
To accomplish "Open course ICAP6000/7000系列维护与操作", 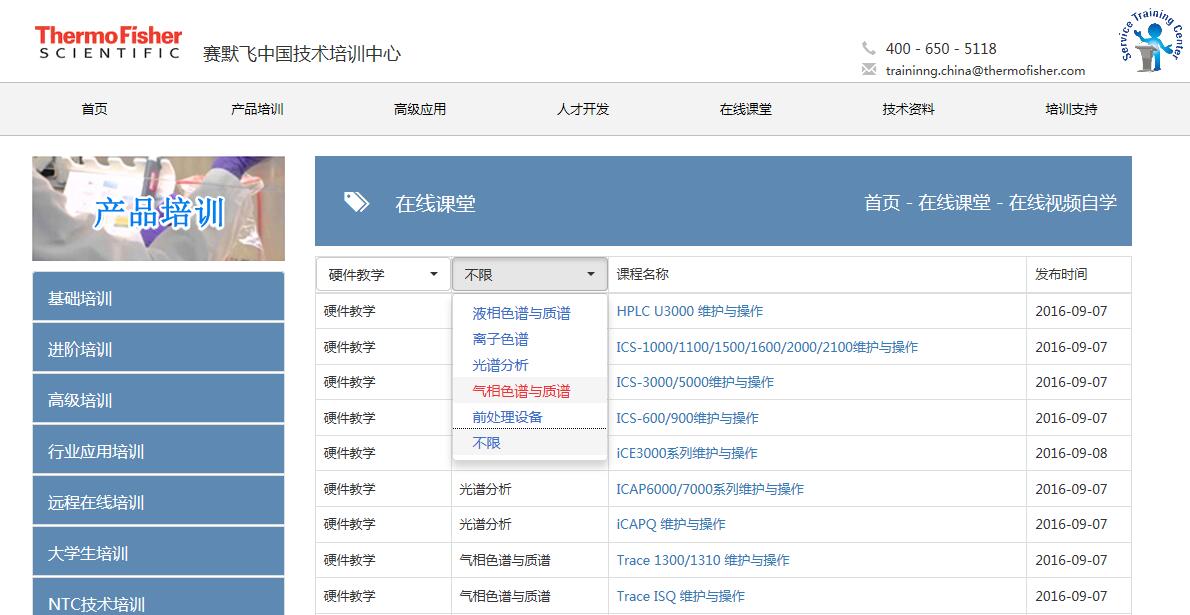I will (x=710, y=489).
